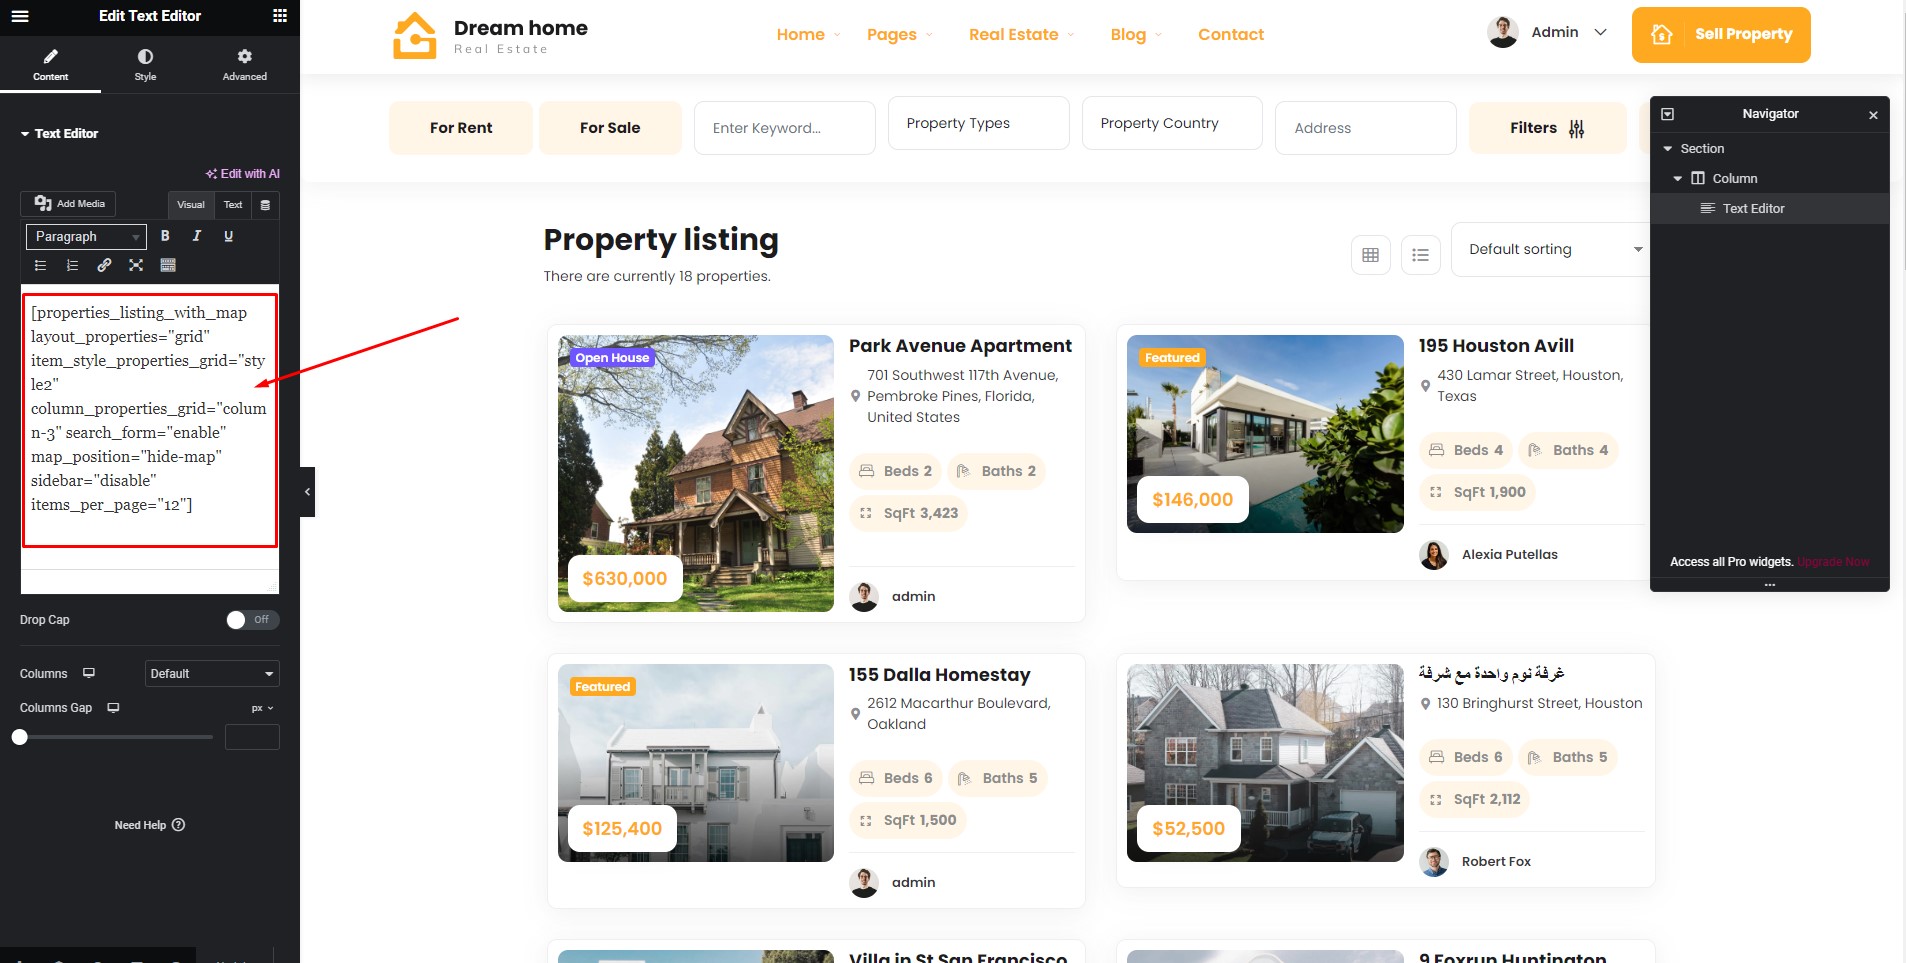1906x963 pixels.
Task: Open responsive device icon next to Columns
Action: [x=89, y=673]
